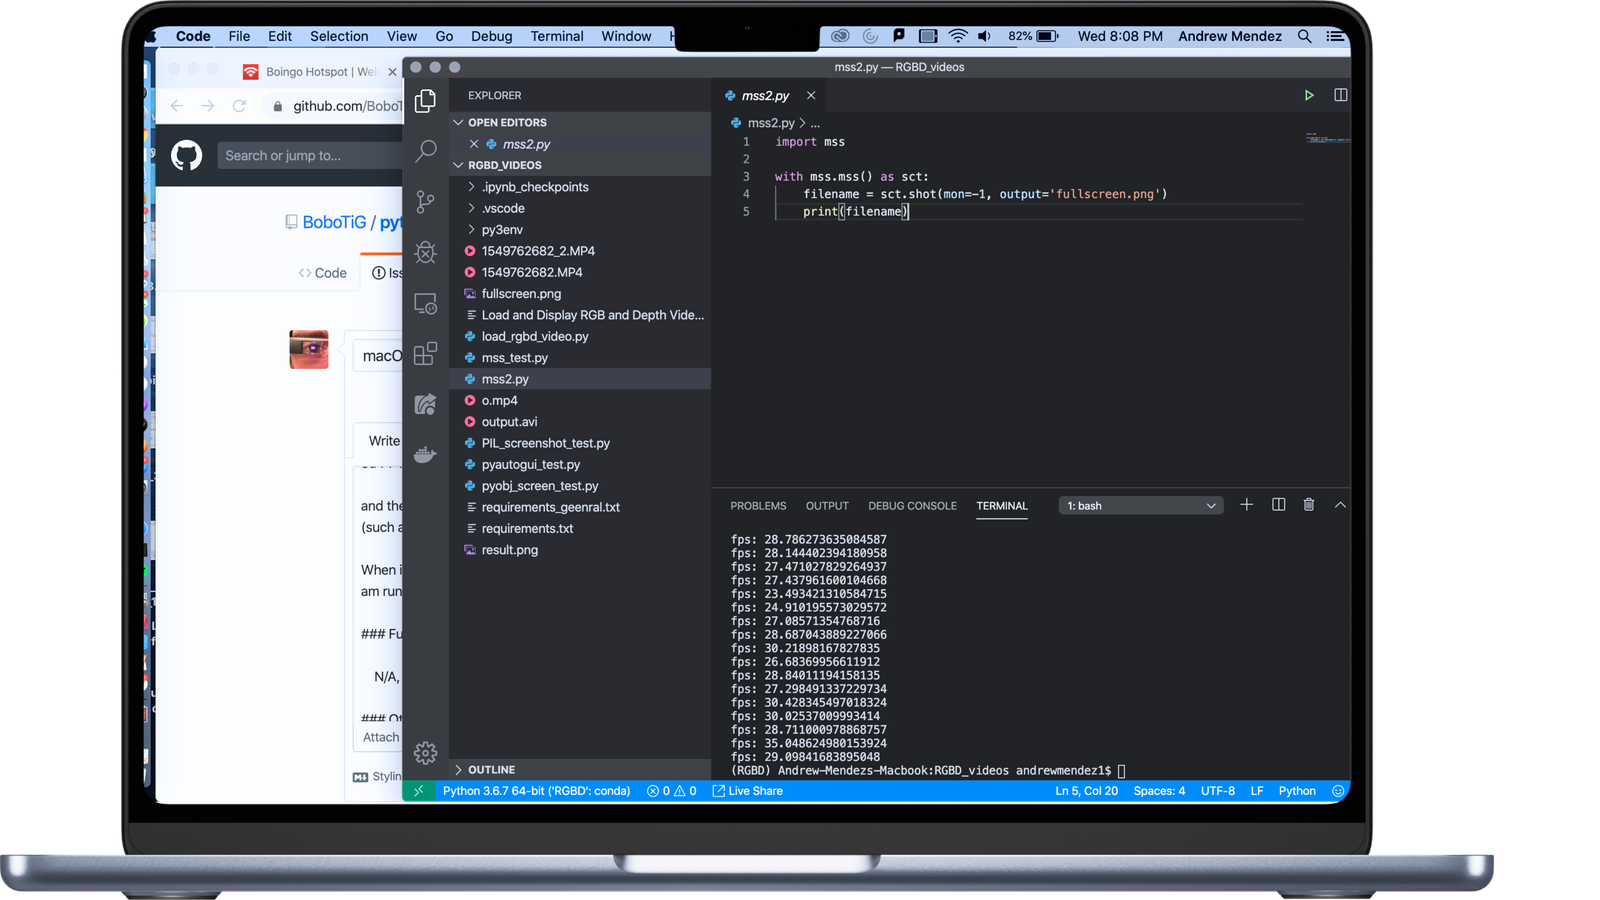Switch to the DEBUG CONSOLE tab

(912, 506)
